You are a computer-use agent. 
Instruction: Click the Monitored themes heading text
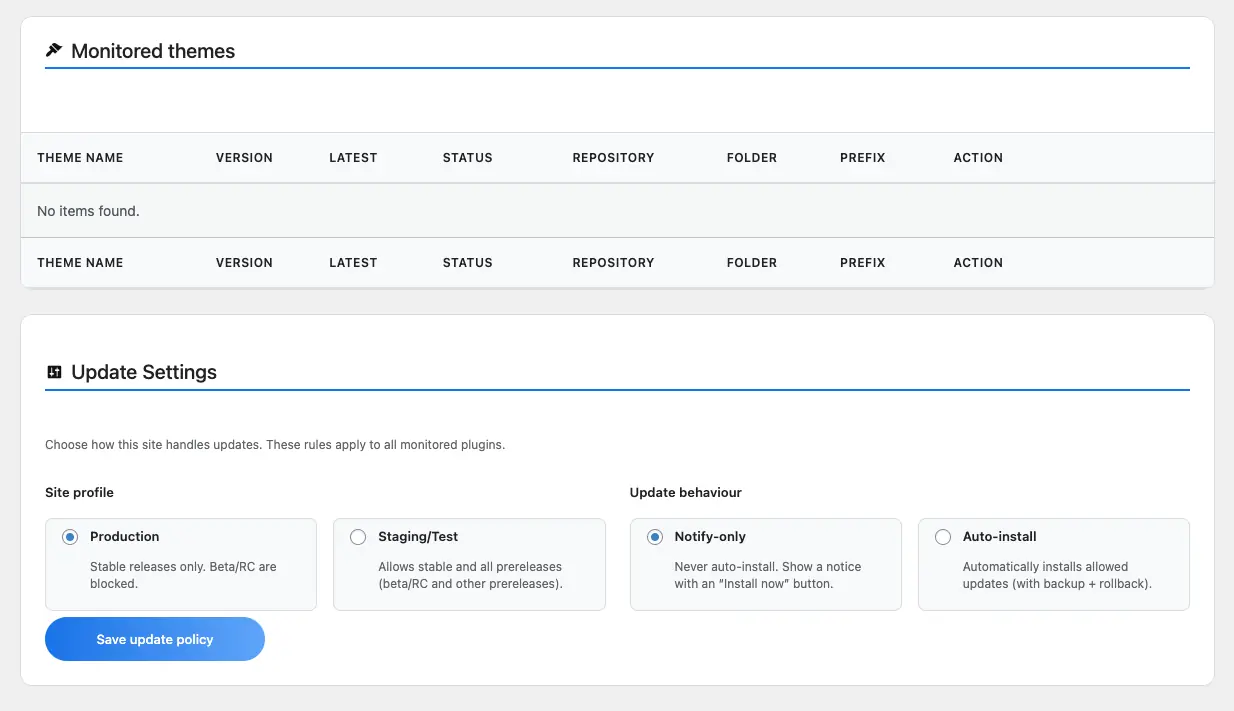153,51
